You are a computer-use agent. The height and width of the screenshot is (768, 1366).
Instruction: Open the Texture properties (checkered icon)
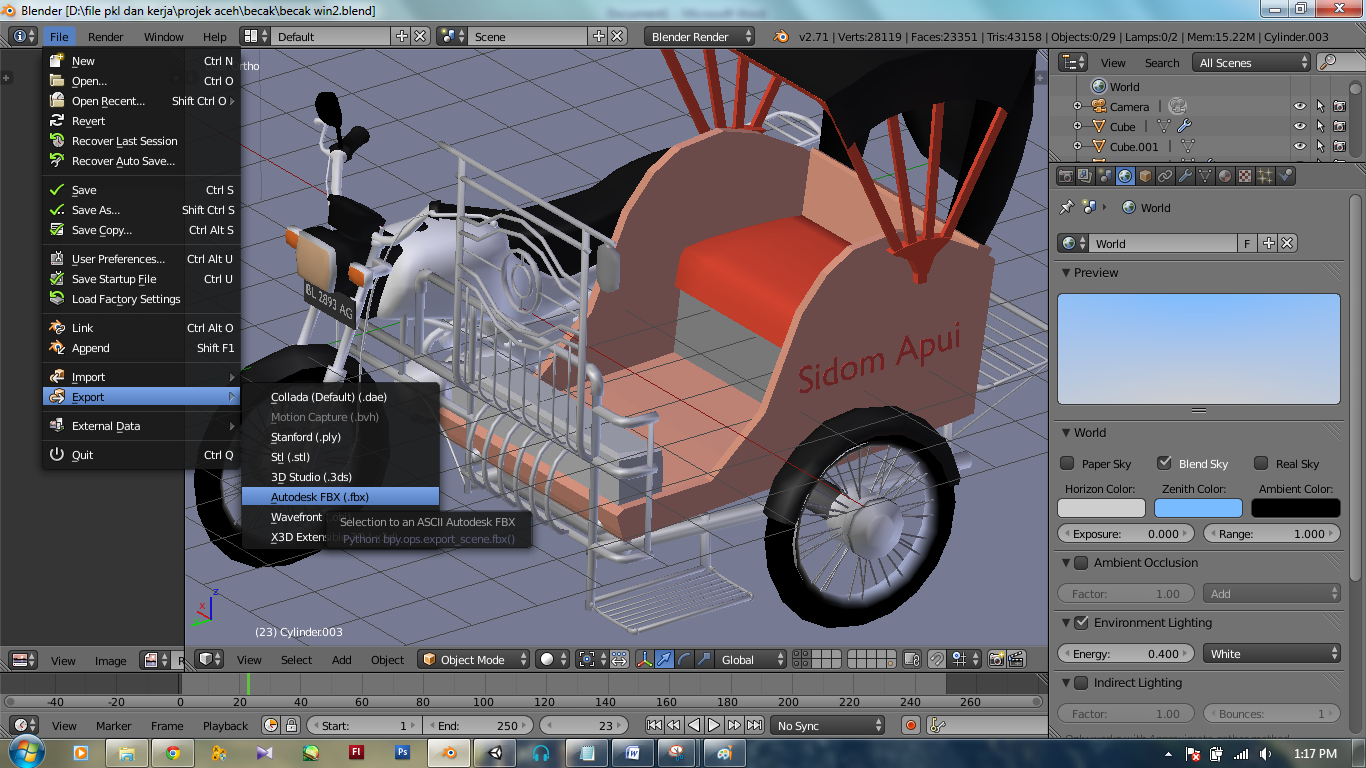pyautogui.click(x=1246, y=175)
